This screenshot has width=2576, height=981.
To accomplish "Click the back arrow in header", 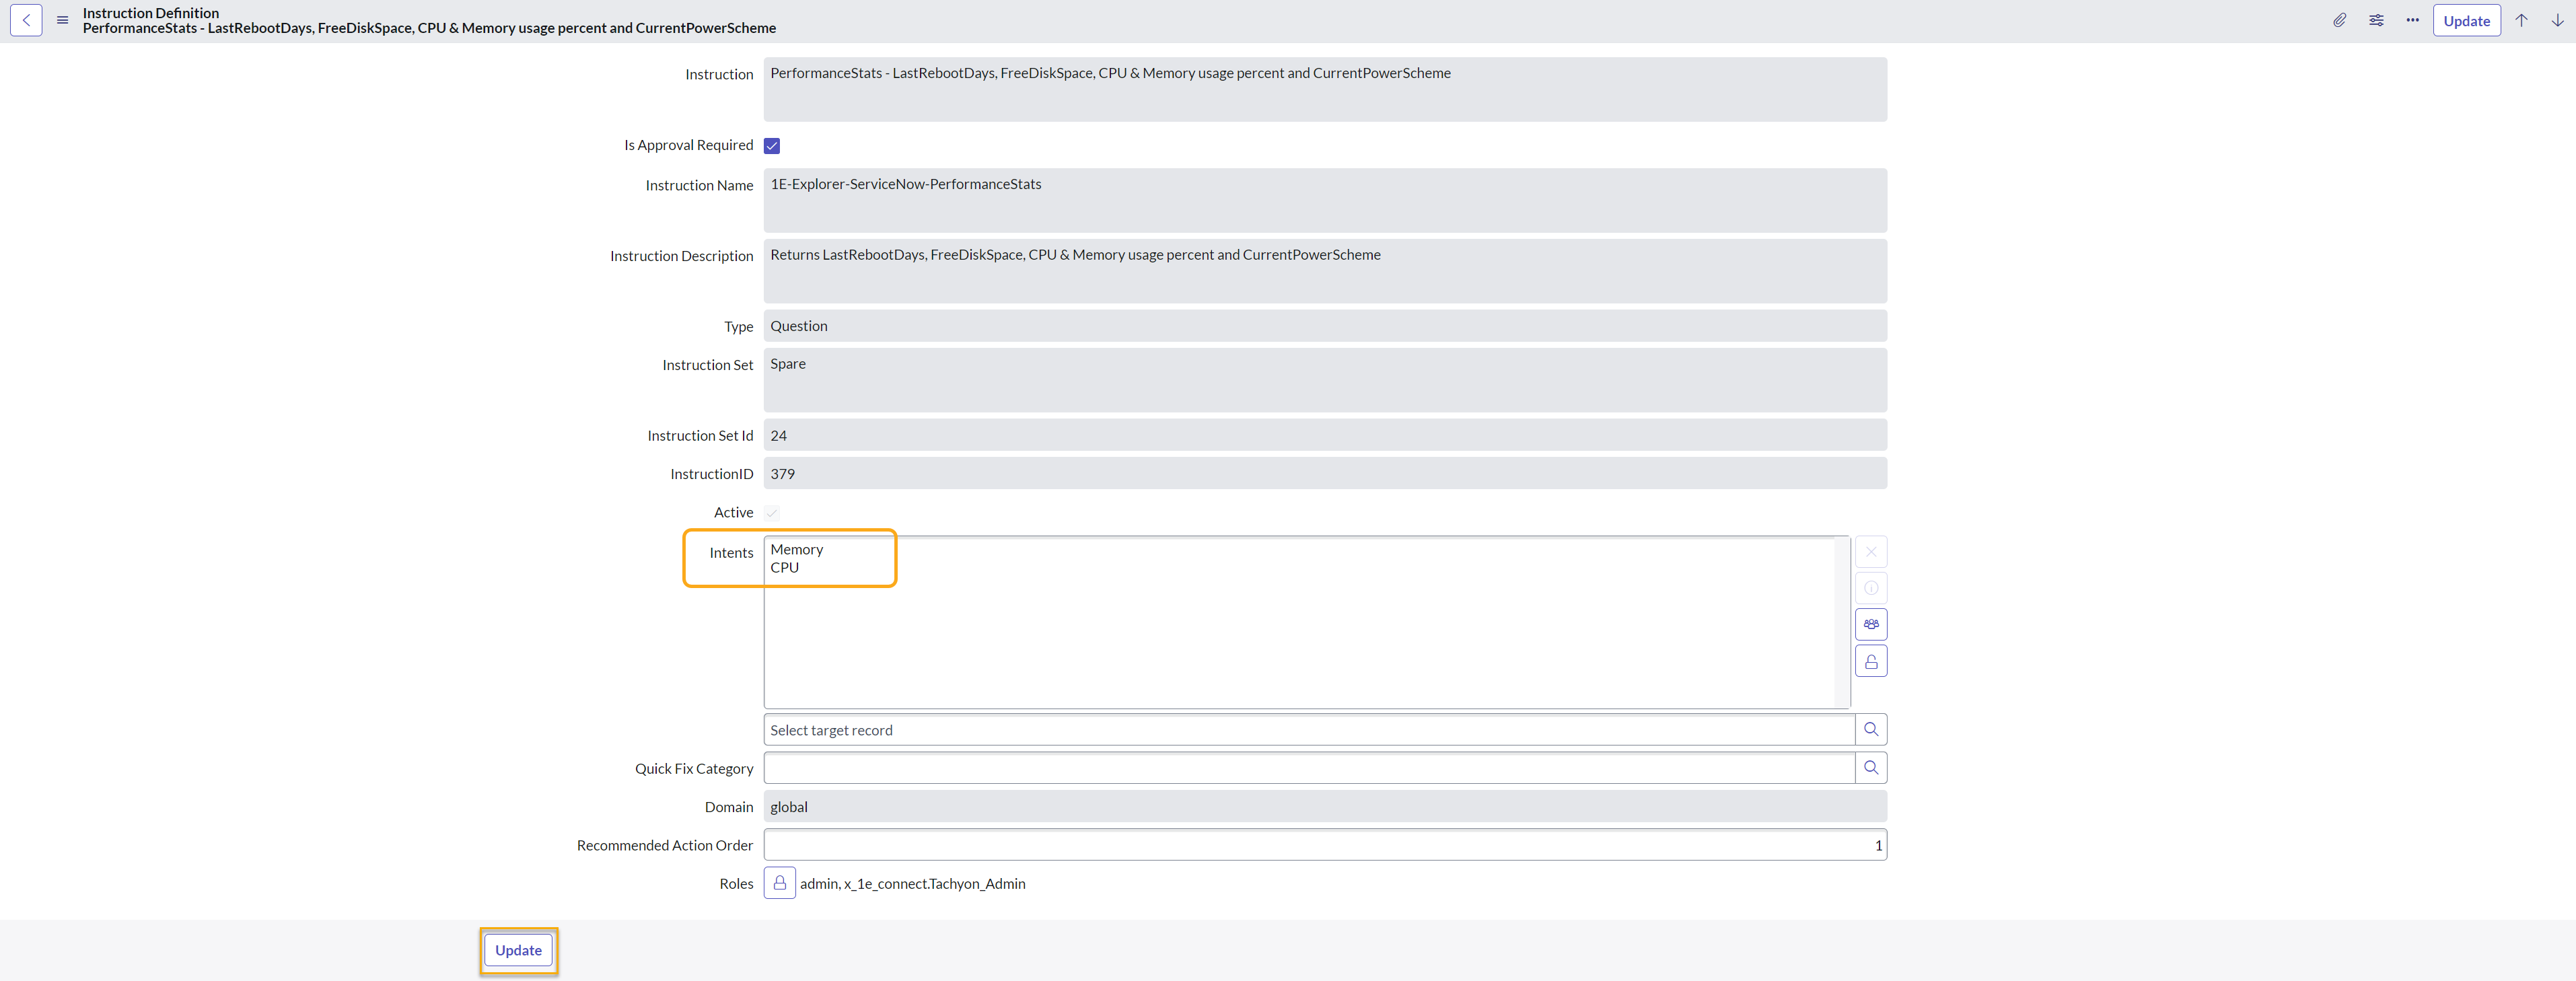I will 26,20.
